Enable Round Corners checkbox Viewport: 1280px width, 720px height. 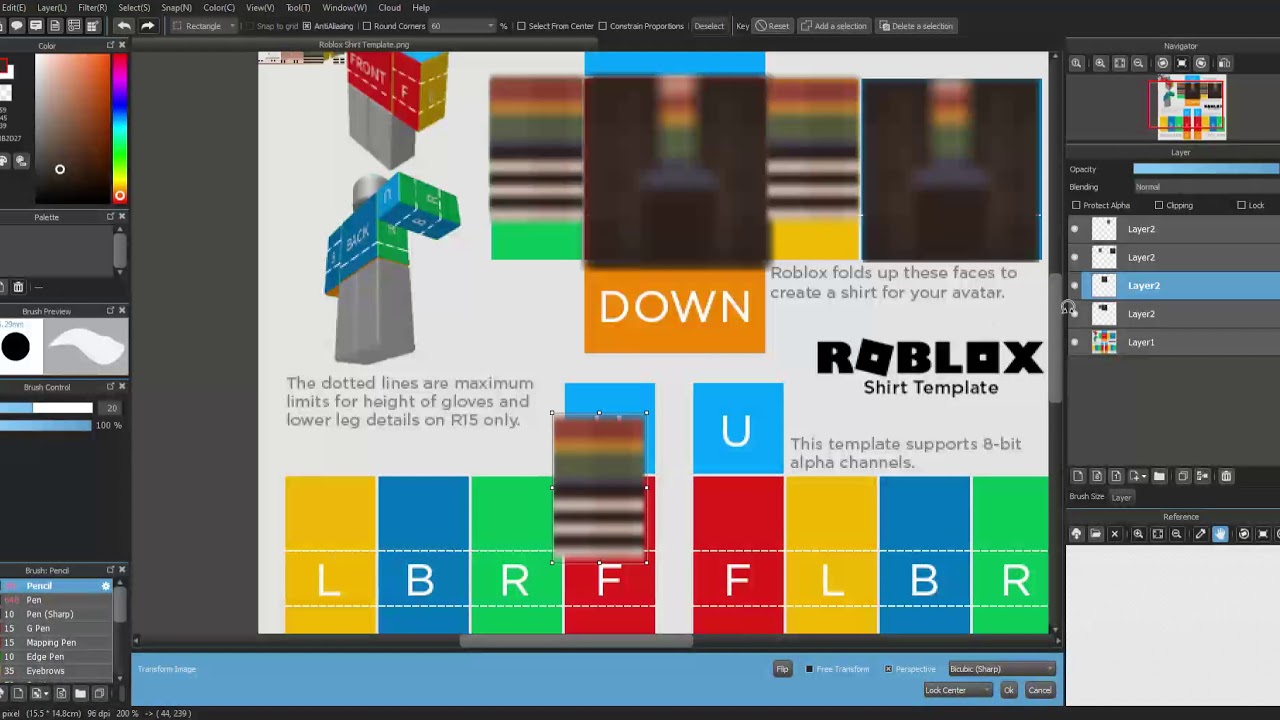click(366, 26)
